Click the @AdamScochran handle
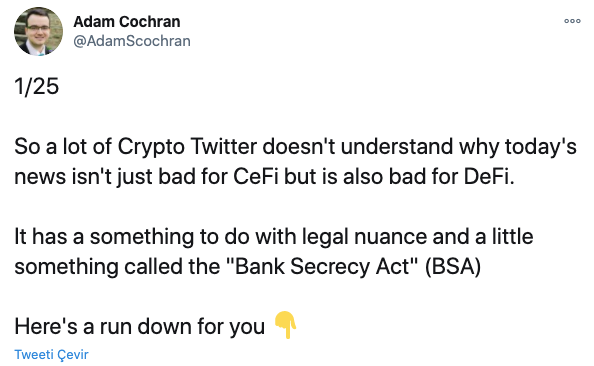This screenshot has width=594, height=366. 132,41
